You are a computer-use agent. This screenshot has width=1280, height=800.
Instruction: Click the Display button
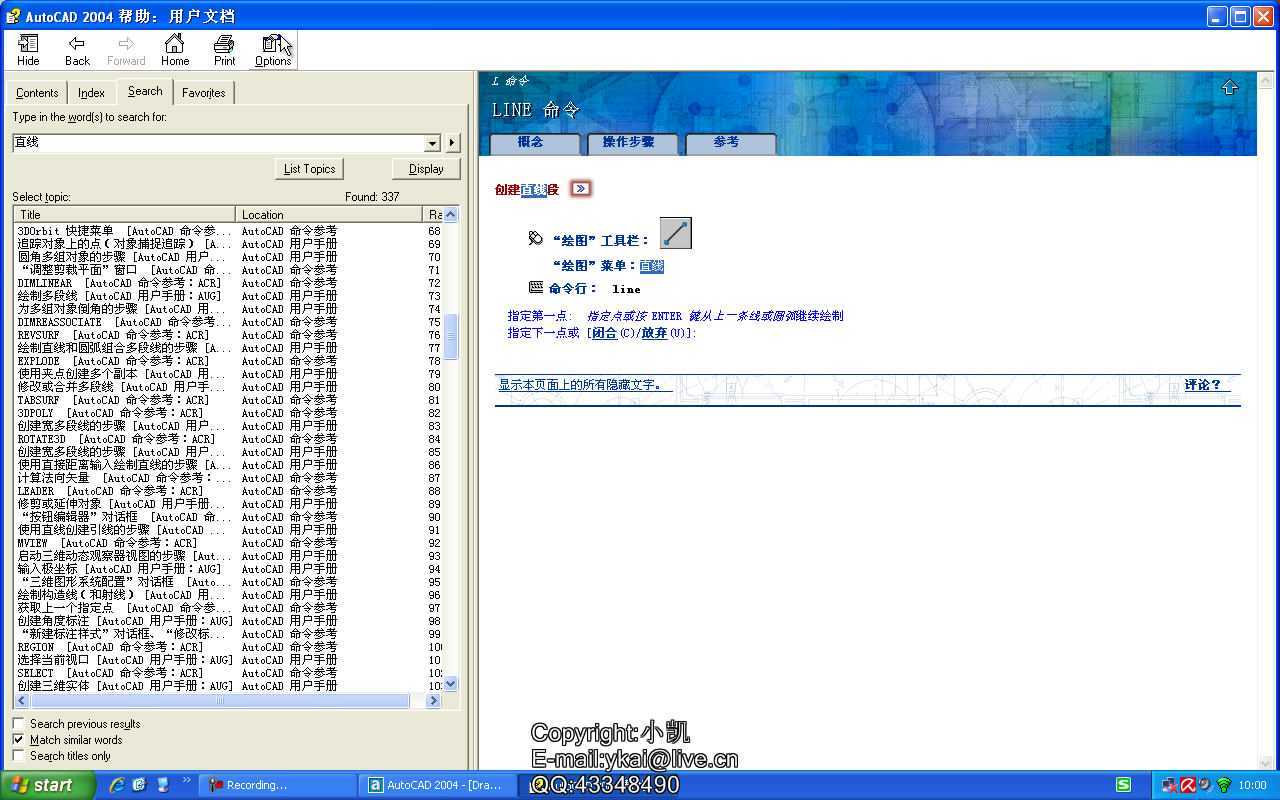coord(426,169)
